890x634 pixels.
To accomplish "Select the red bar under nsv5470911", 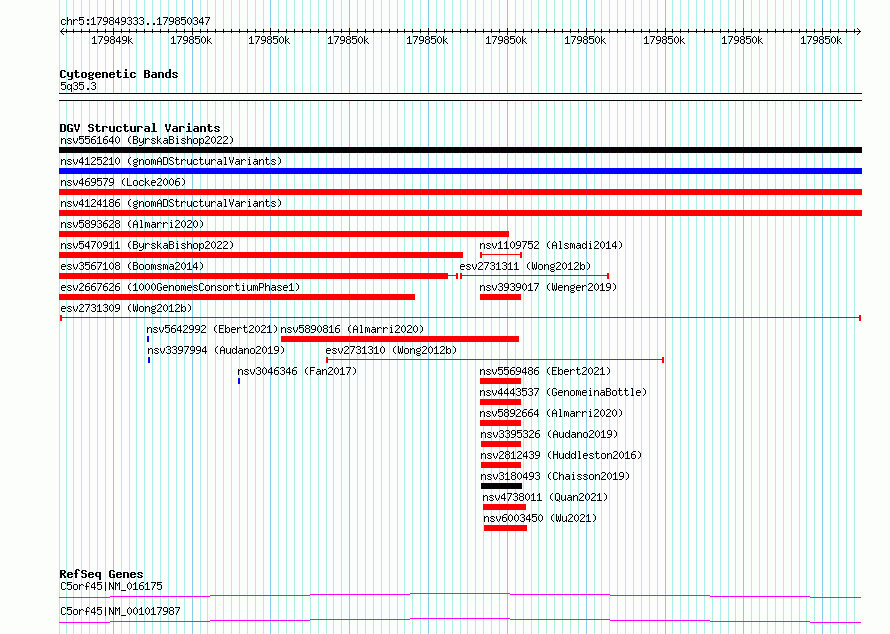I will 261,255.
